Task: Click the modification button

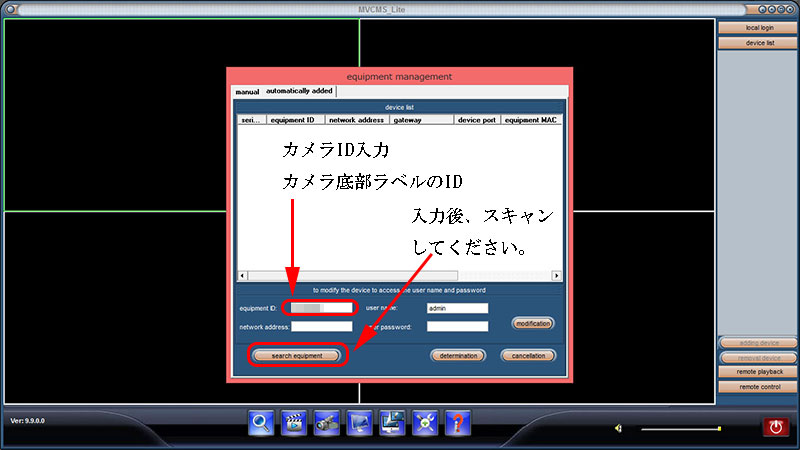Action: pyautogui.click(x=533, y=323)
